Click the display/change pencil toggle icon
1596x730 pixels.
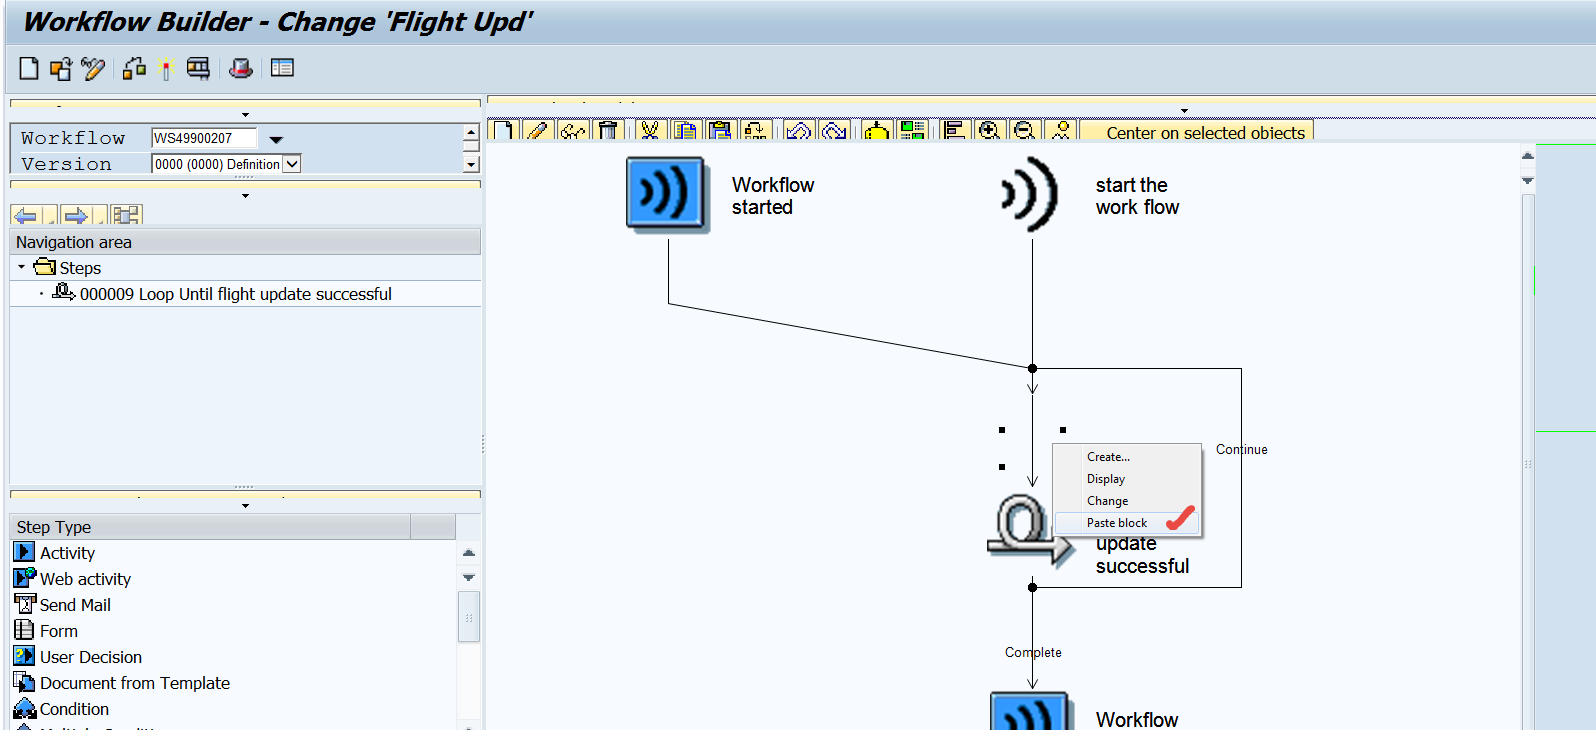[93, 68]
